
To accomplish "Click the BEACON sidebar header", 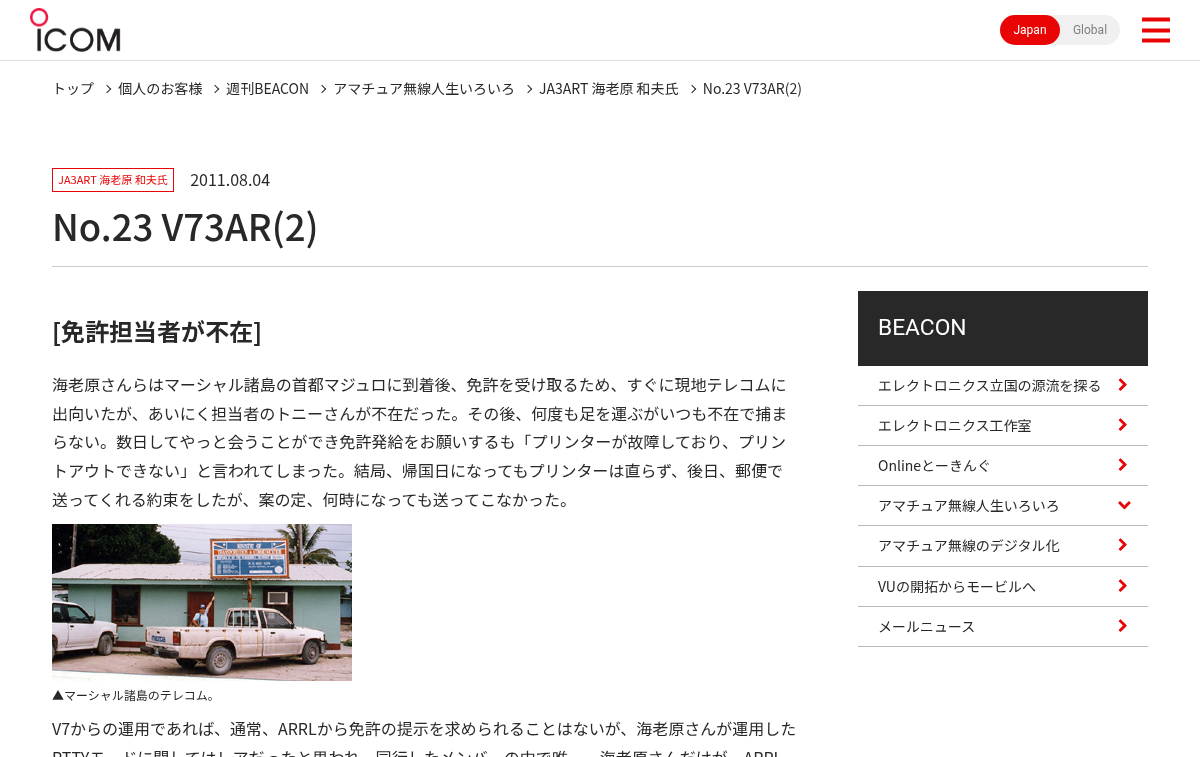I will click(1003, 328).
